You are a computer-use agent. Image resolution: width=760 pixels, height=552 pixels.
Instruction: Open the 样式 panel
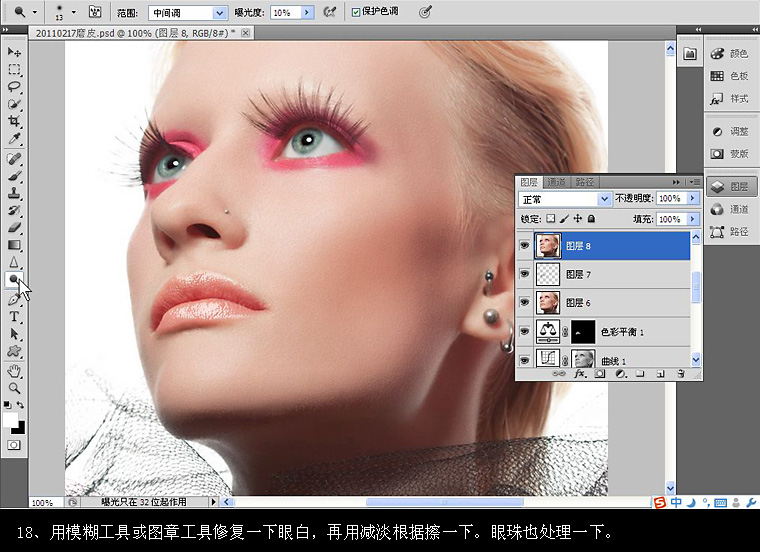[730, 98]
